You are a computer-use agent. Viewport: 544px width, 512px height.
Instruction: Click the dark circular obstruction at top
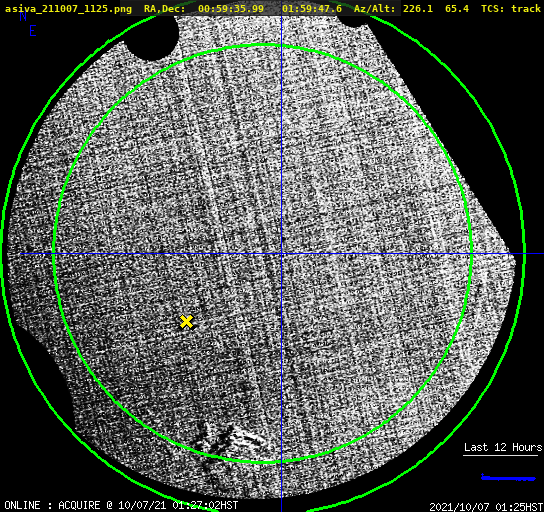152,37
